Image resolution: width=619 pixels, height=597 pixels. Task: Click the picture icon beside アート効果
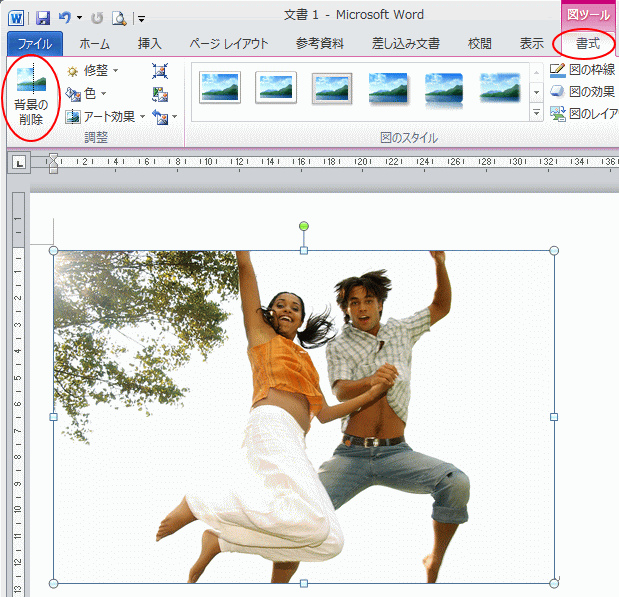coord(73,117)
